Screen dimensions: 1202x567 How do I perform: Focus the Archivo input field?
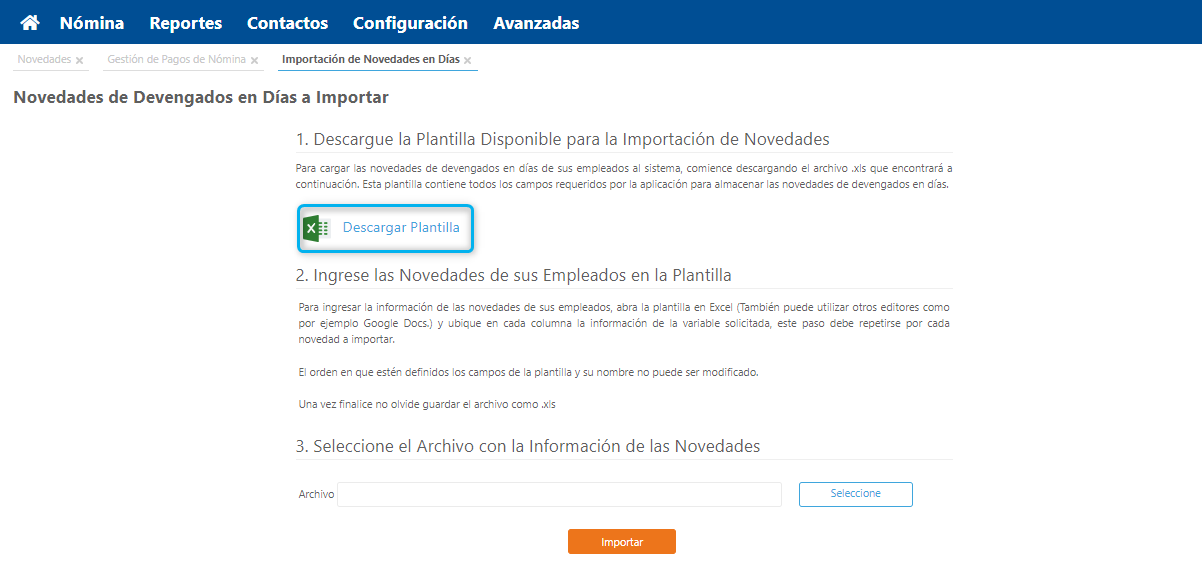click(x=559, y=494)
